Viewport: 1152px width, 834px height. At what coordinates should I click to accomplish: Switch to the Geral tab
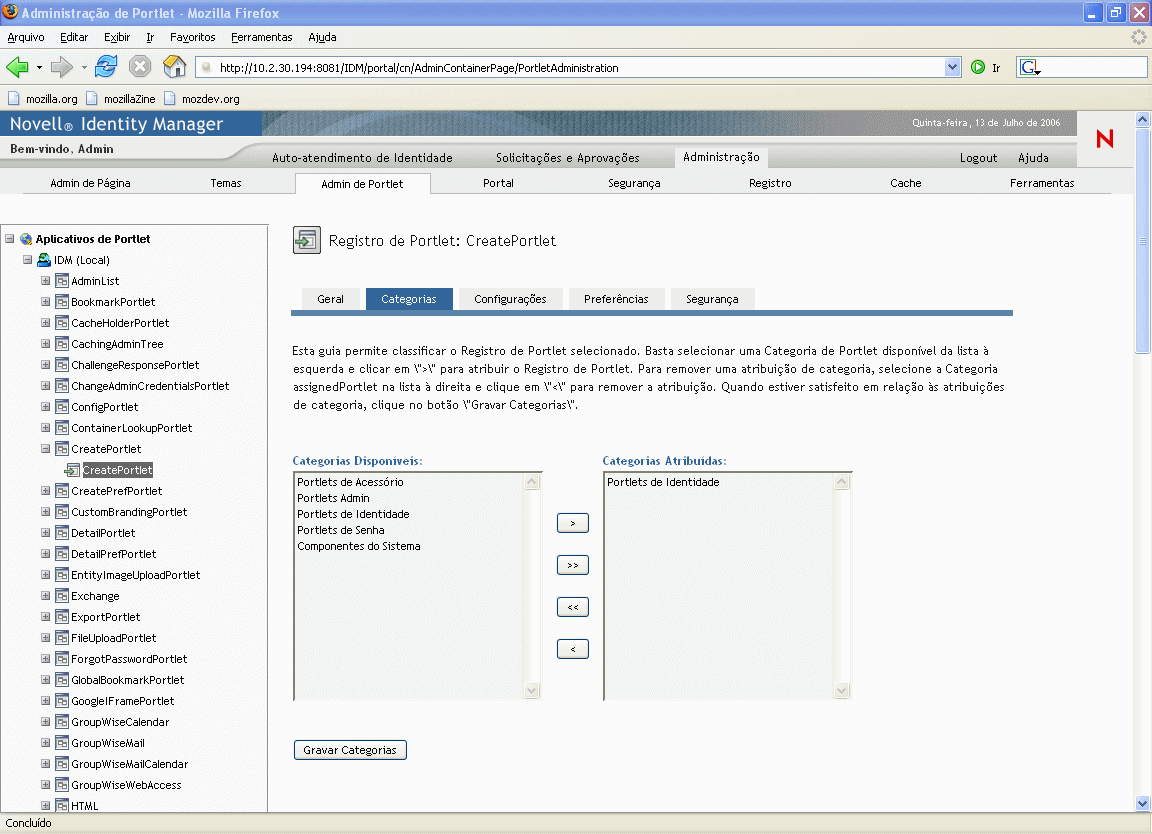[x=331, y=299]
